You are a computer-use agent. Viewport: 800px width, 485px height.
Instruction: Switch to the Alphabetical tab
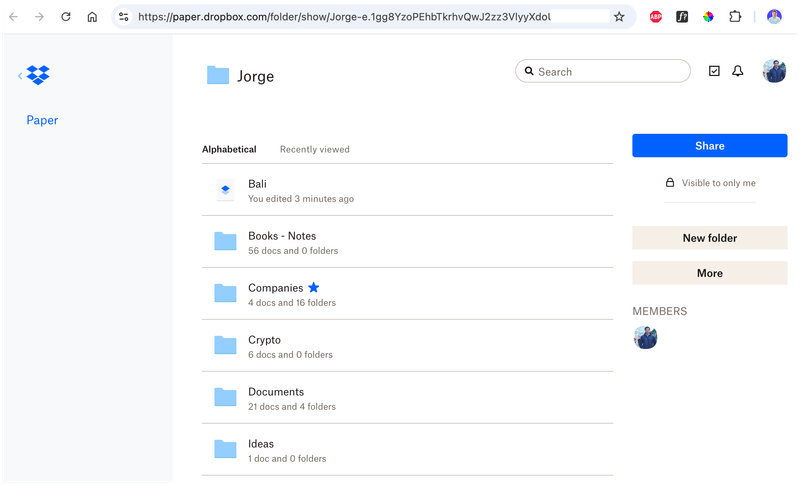pyautogui.click(x=229, y=150)
